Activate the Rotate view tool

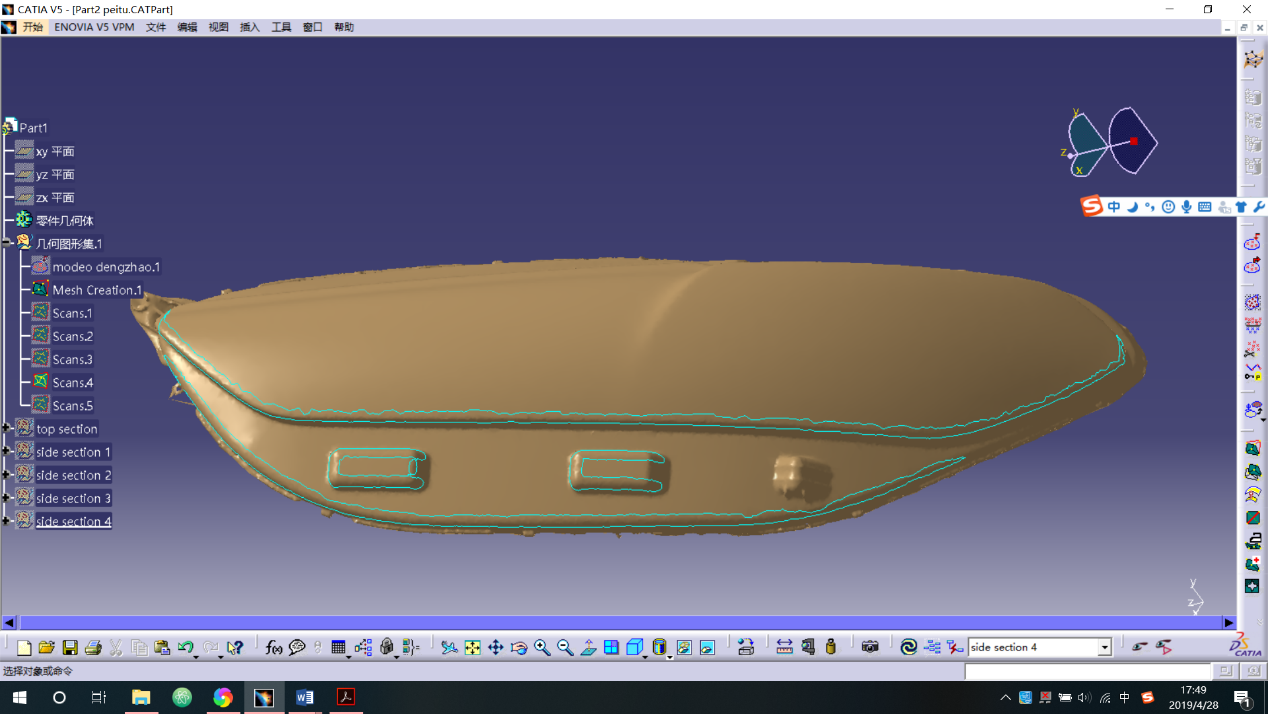point(519,648)
